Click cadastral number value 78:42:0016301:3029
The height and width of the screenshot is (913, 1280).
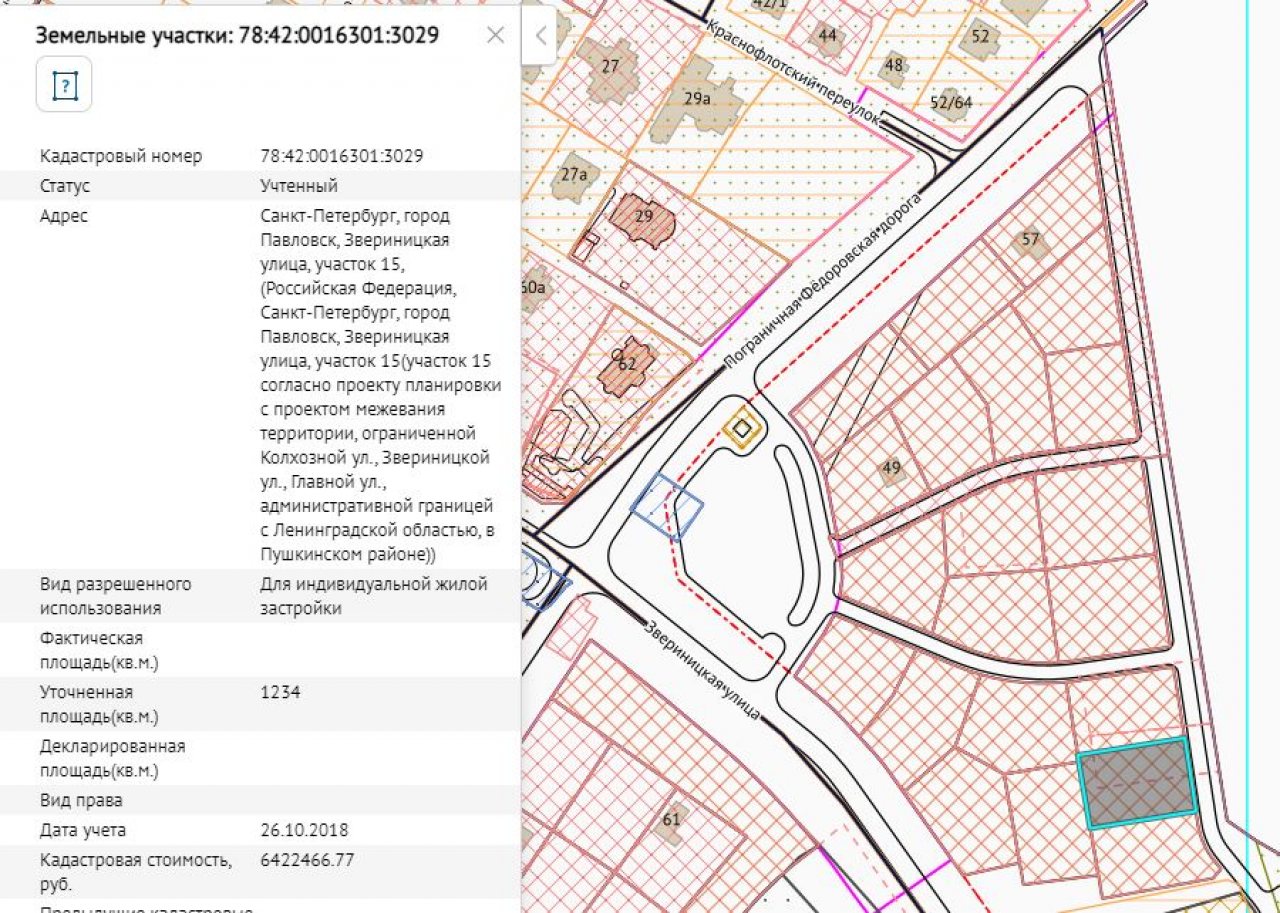[x=341, y=156]
